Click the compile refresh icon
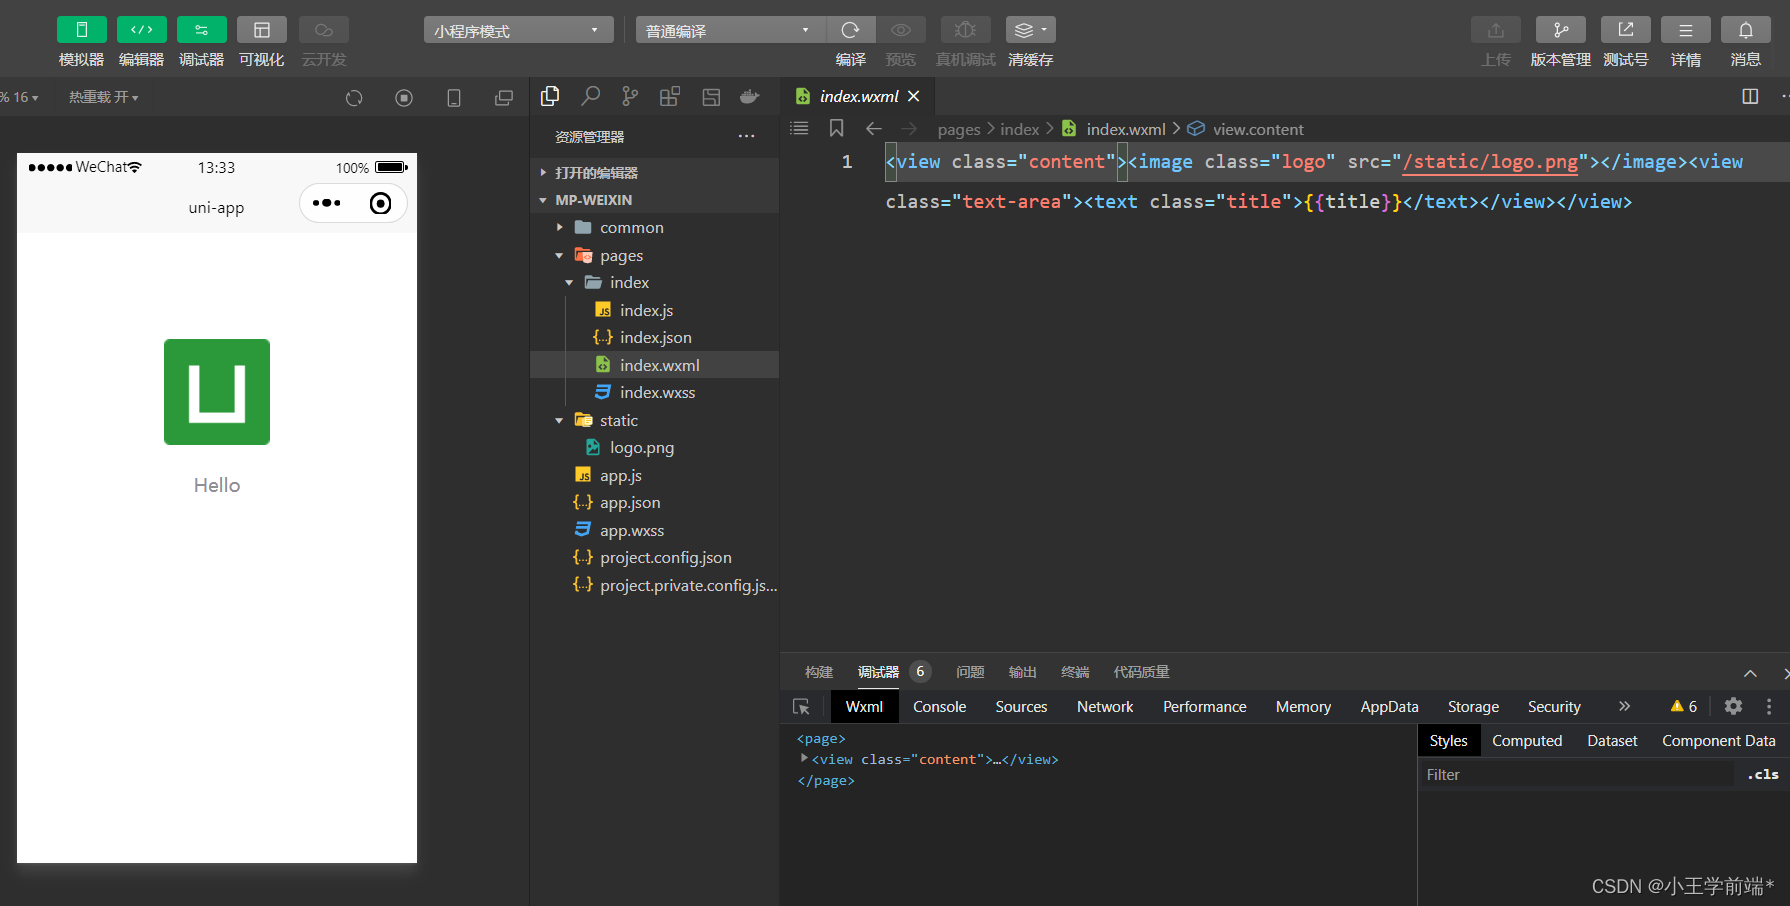The image size is (1790, 906). 850,30
